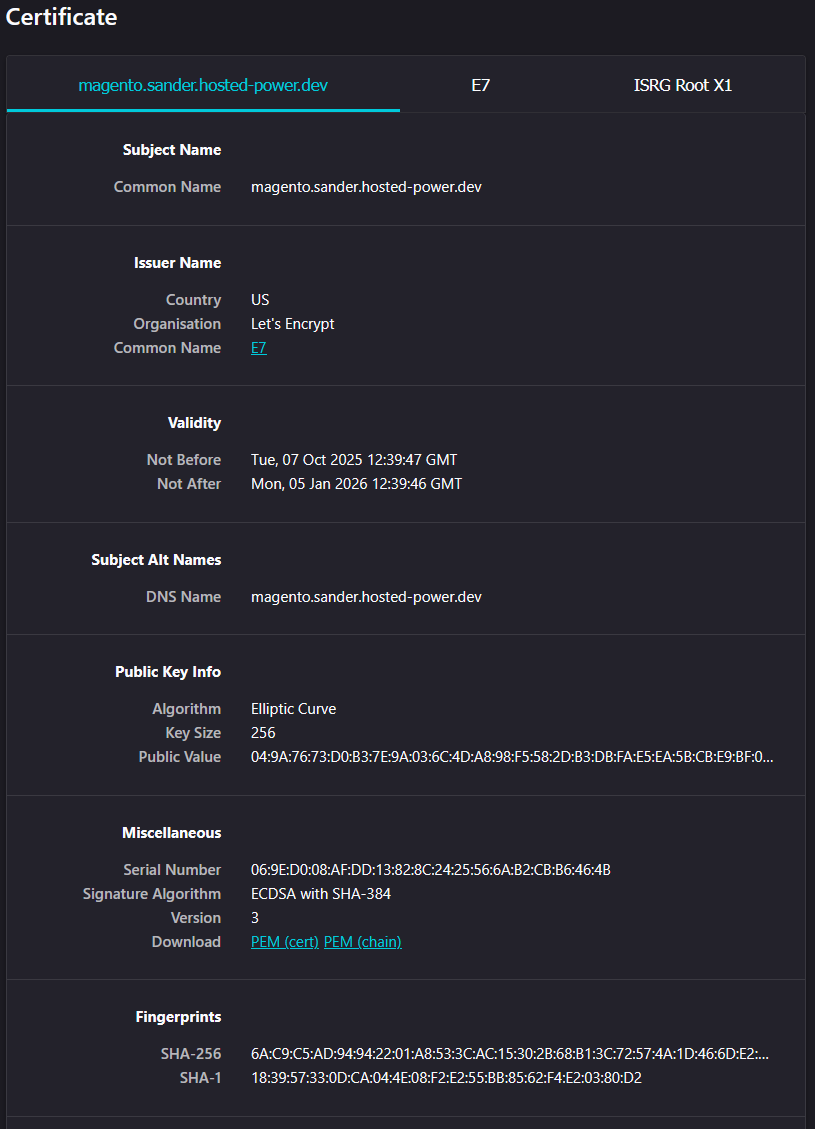The image size is (815, 1129).
Task: Click the Certificate page heading
Action: pyautogui.click(x=61, y=17)
